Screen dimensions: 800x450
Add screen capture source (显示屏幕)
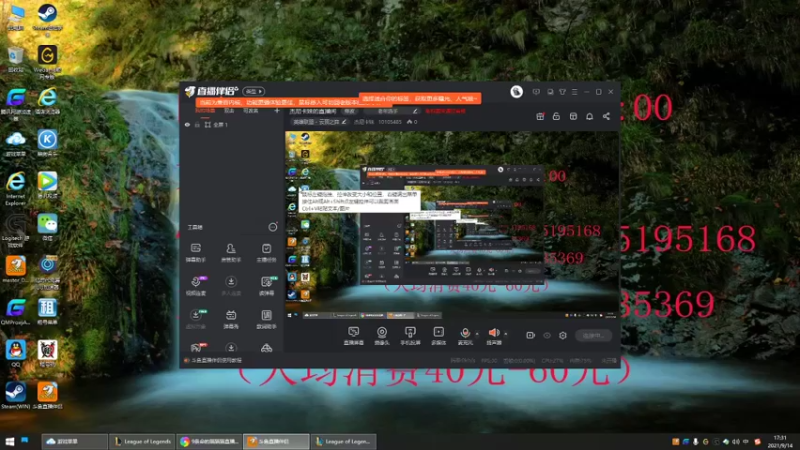(354, 335)
